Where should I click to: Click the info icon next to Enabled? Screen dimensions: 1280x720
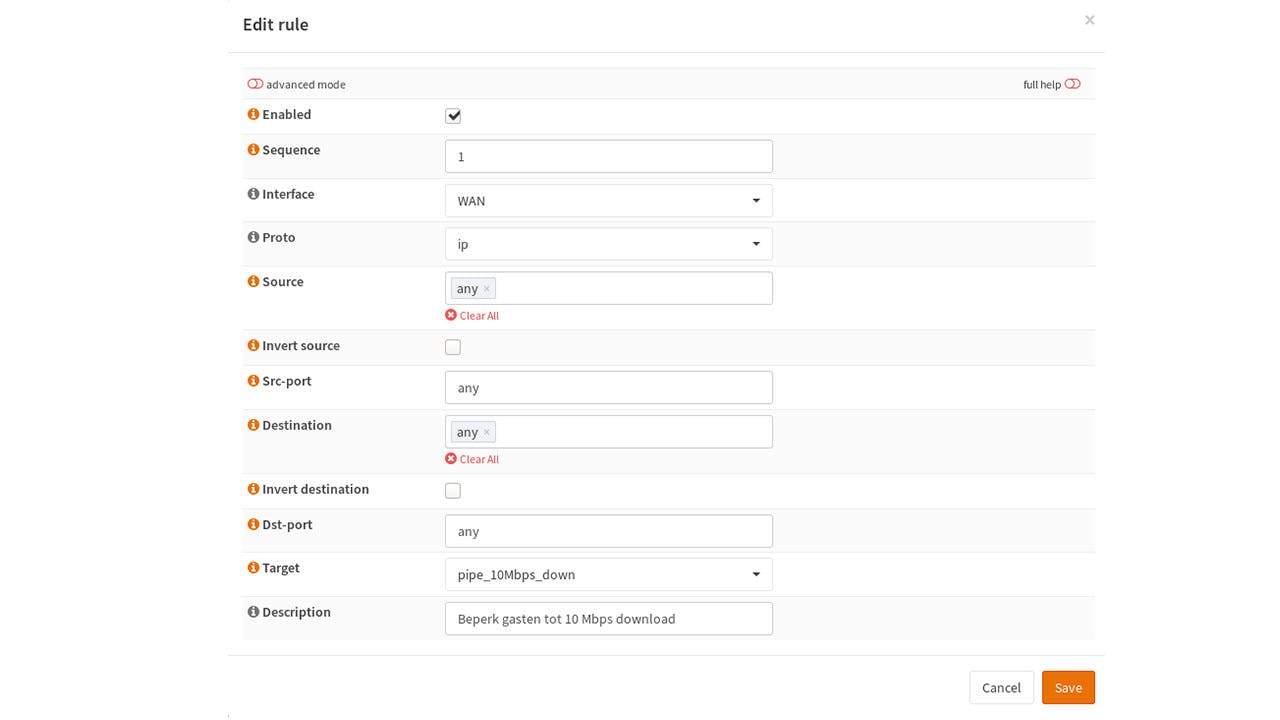point(253,115)
